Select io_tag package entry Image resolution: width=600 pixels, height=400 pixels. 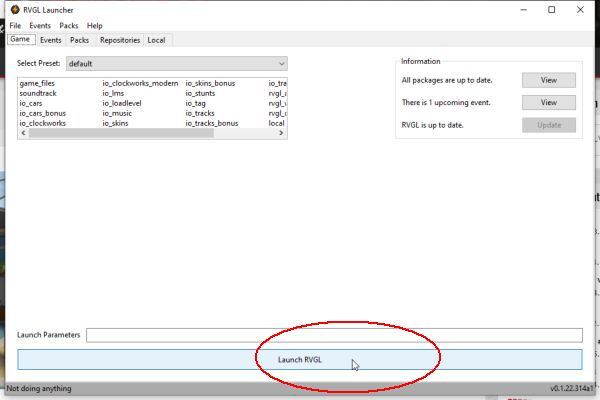click(196, 103)
